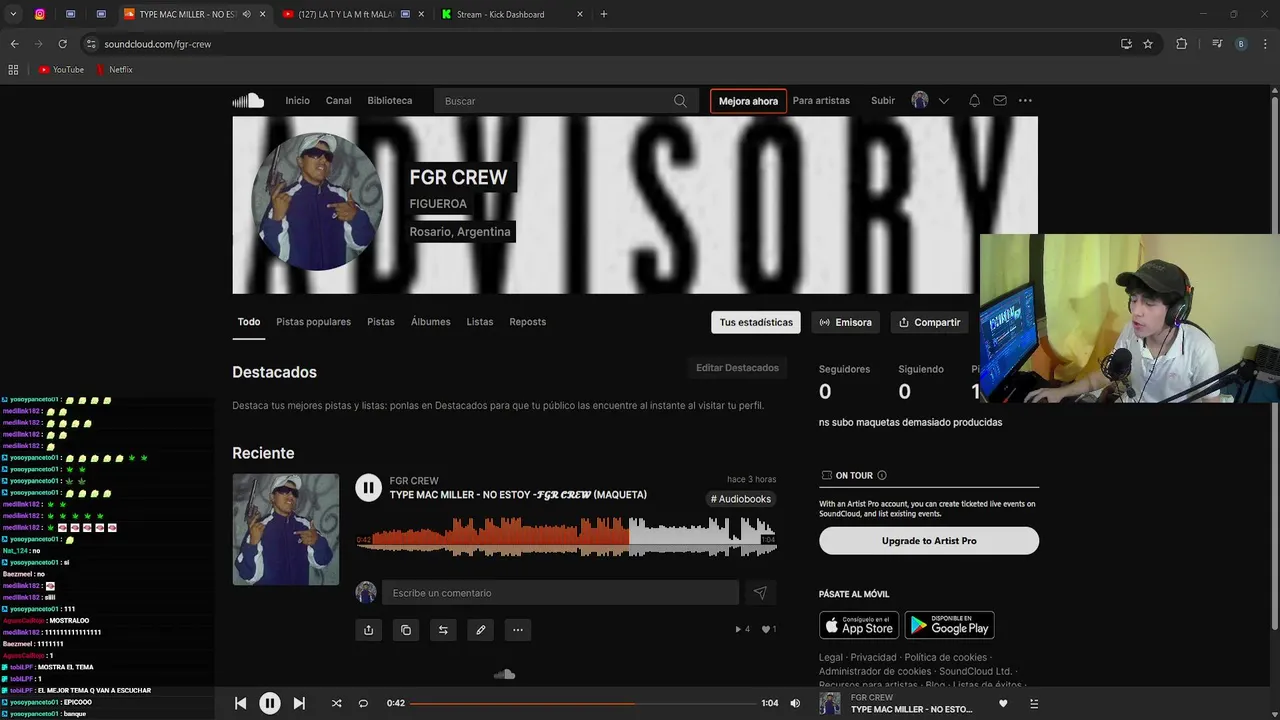Open the FGR CREW profile avatar
Image resolution: width=1280 pixels, height=720 pixels.
(317, 202)
